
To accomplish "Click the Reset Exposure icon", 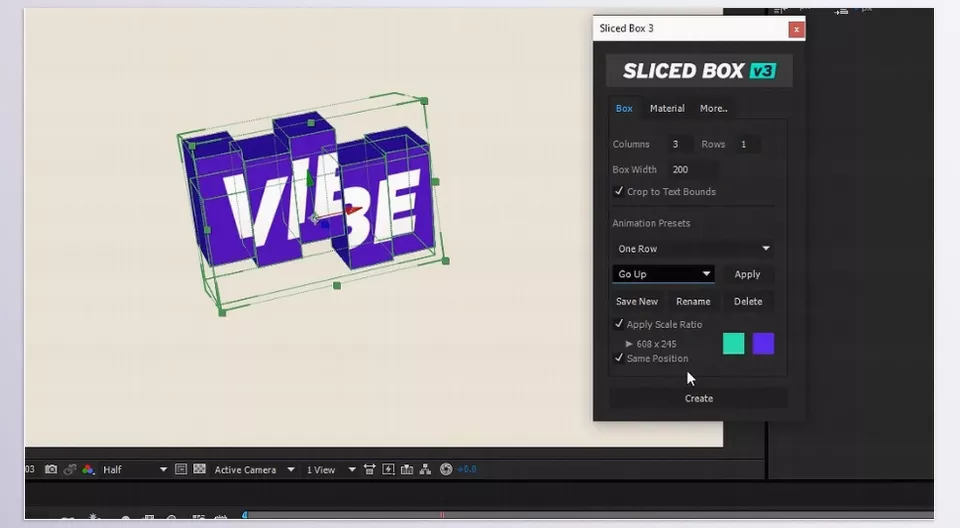I will click(446, 469).
